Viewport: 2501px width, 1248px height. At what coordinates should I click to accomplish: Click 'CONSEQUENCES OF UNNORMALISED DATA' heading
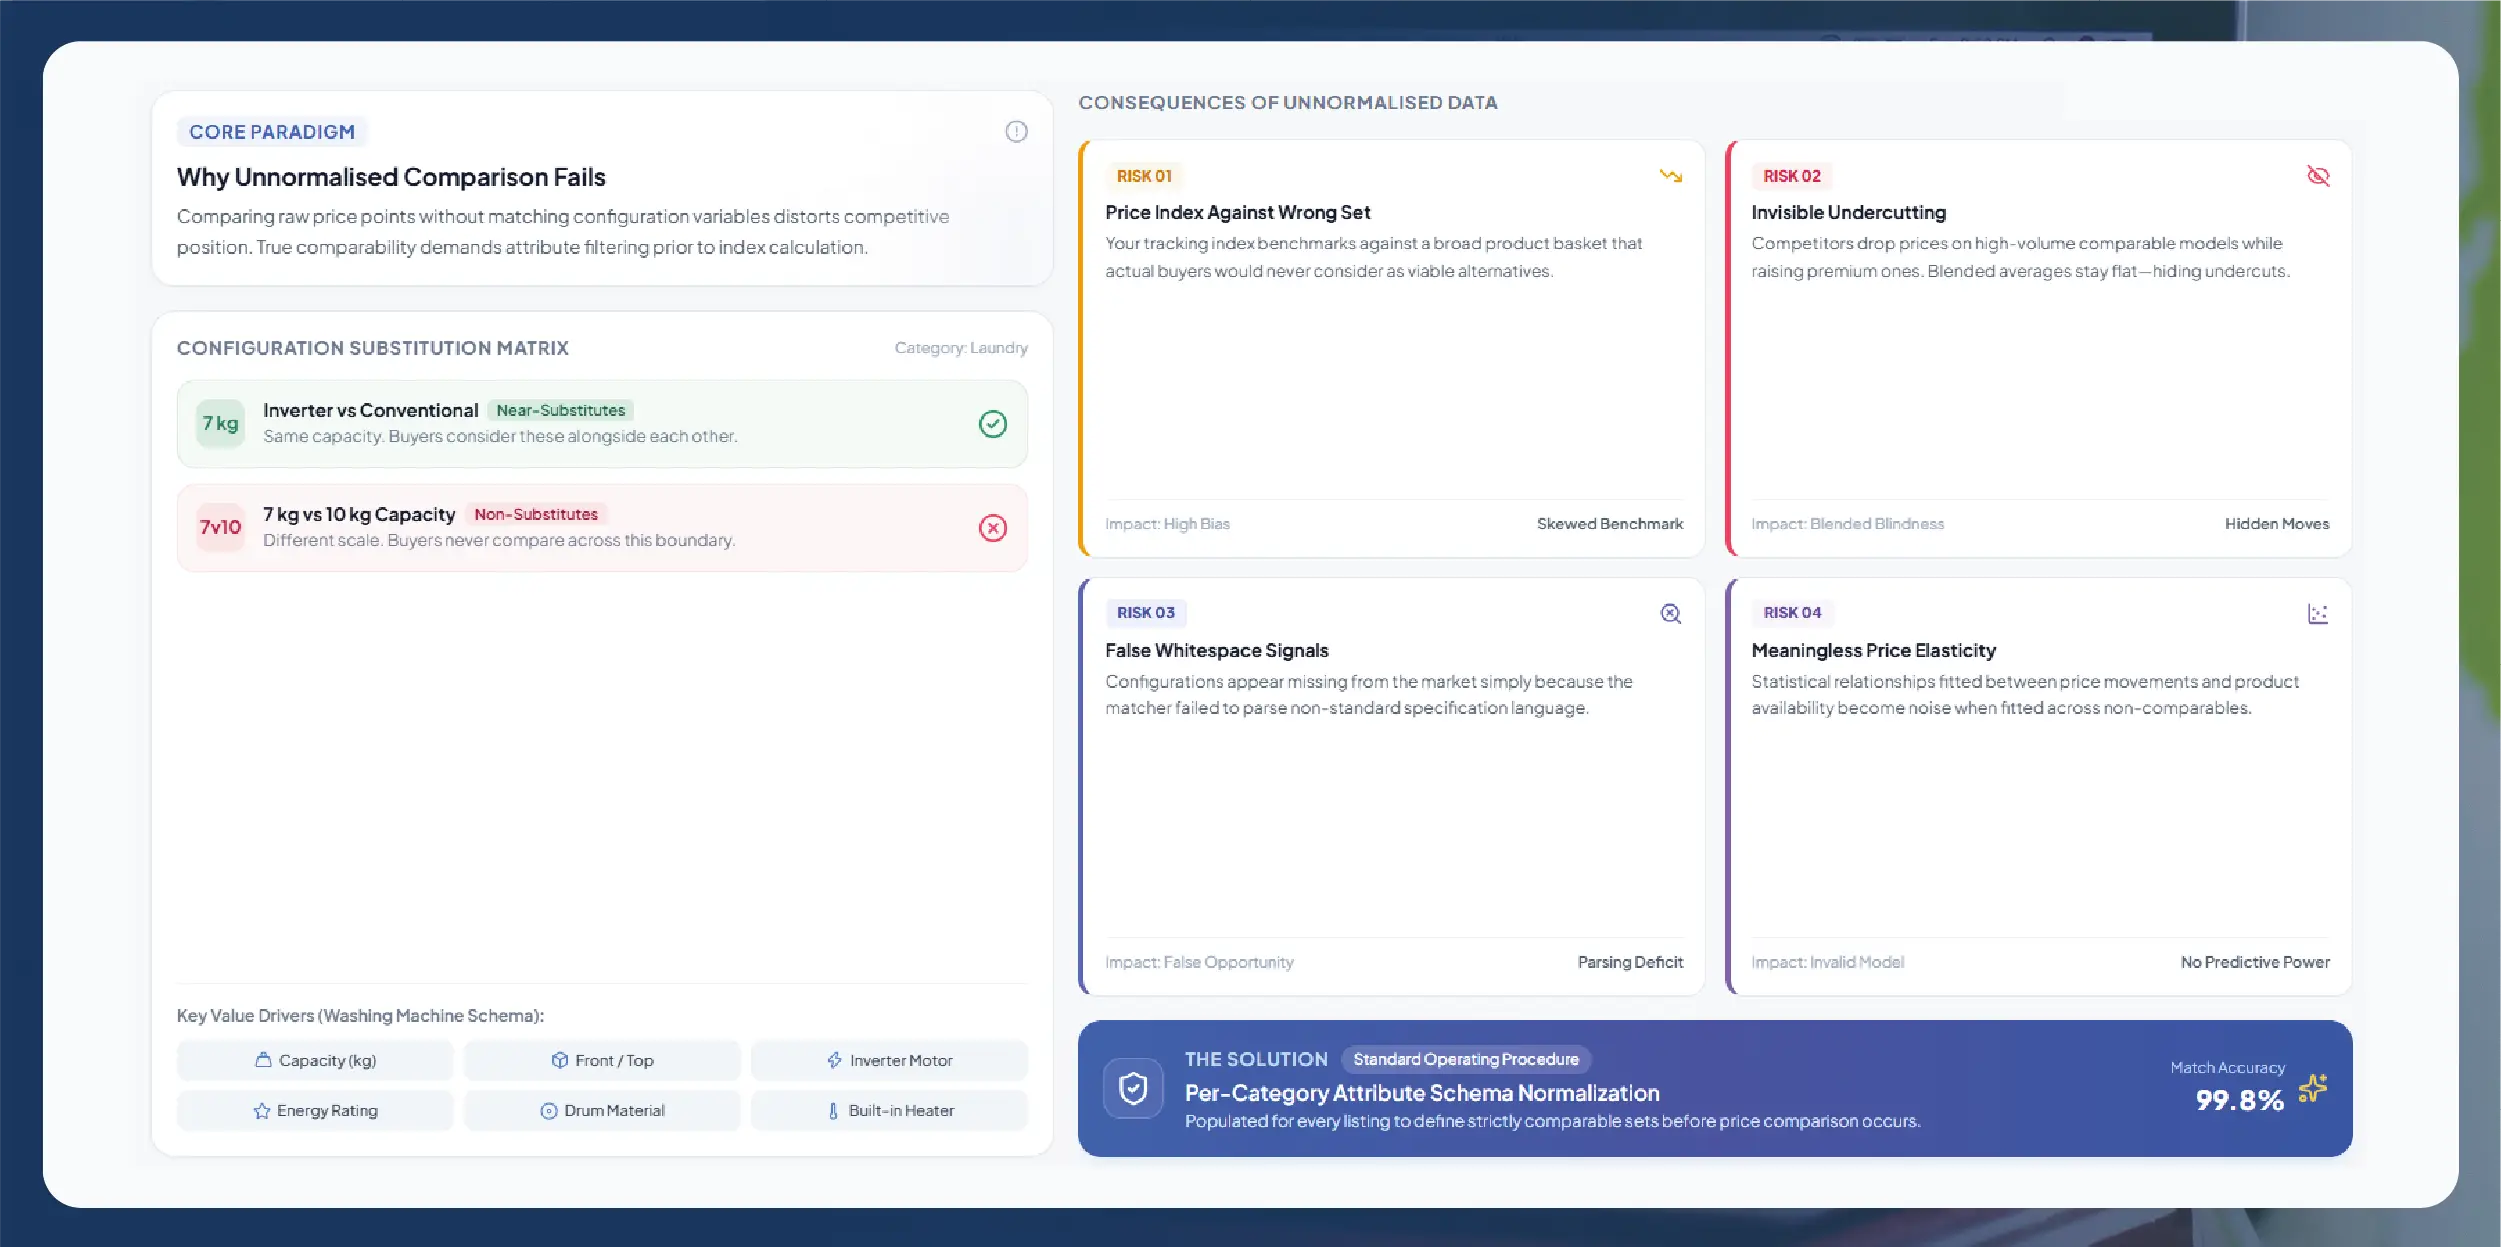(1288, 103)
